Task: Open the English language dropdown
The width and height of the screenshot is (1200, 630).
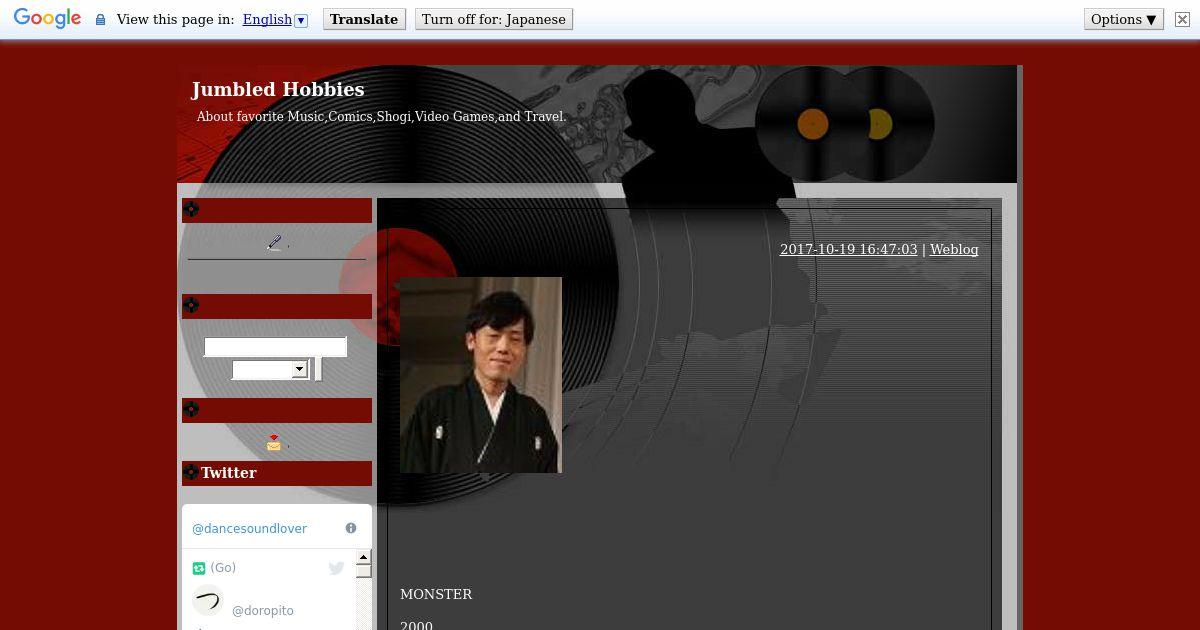Action: tap(275, 19)
